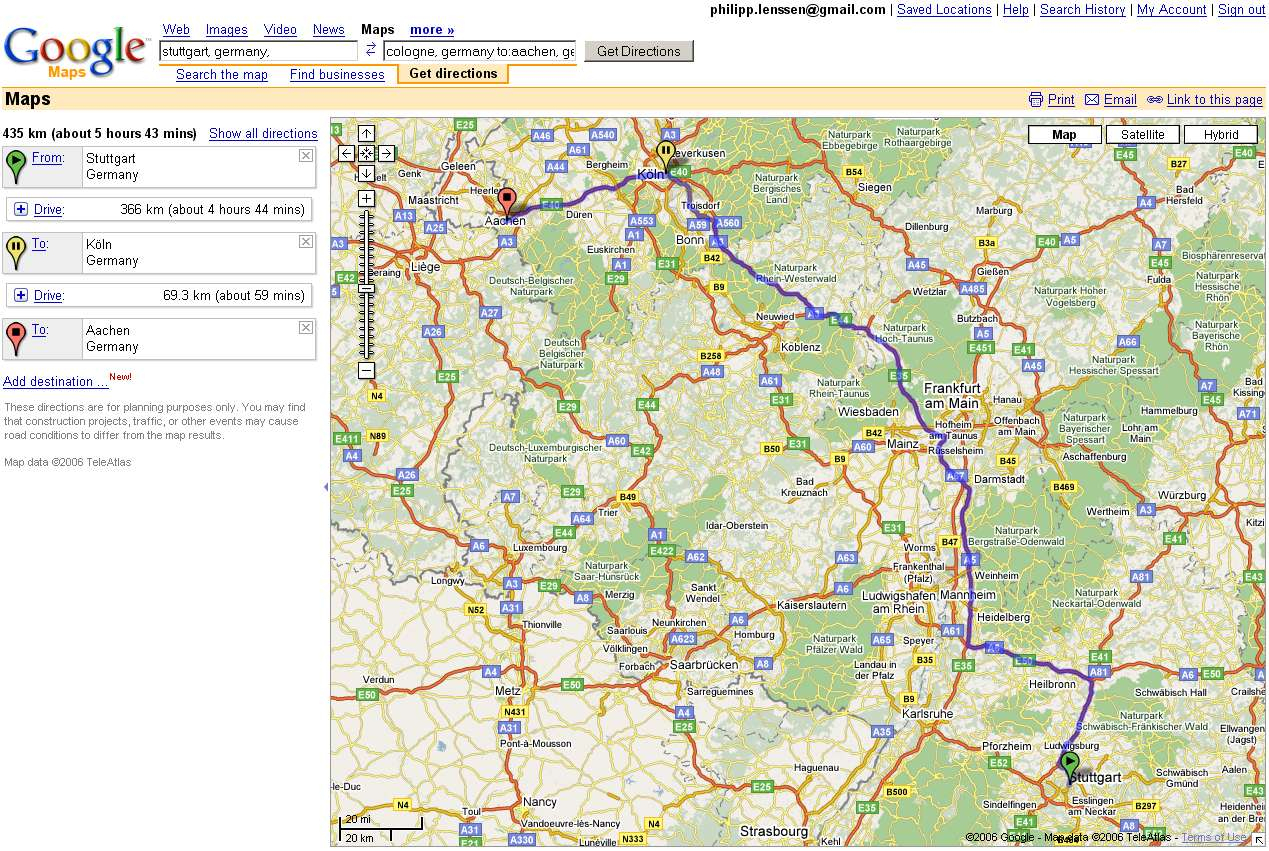Click the green Stuttgart start pin in sidebar
Screen dimensions: 1269x851
pos(16,164)
